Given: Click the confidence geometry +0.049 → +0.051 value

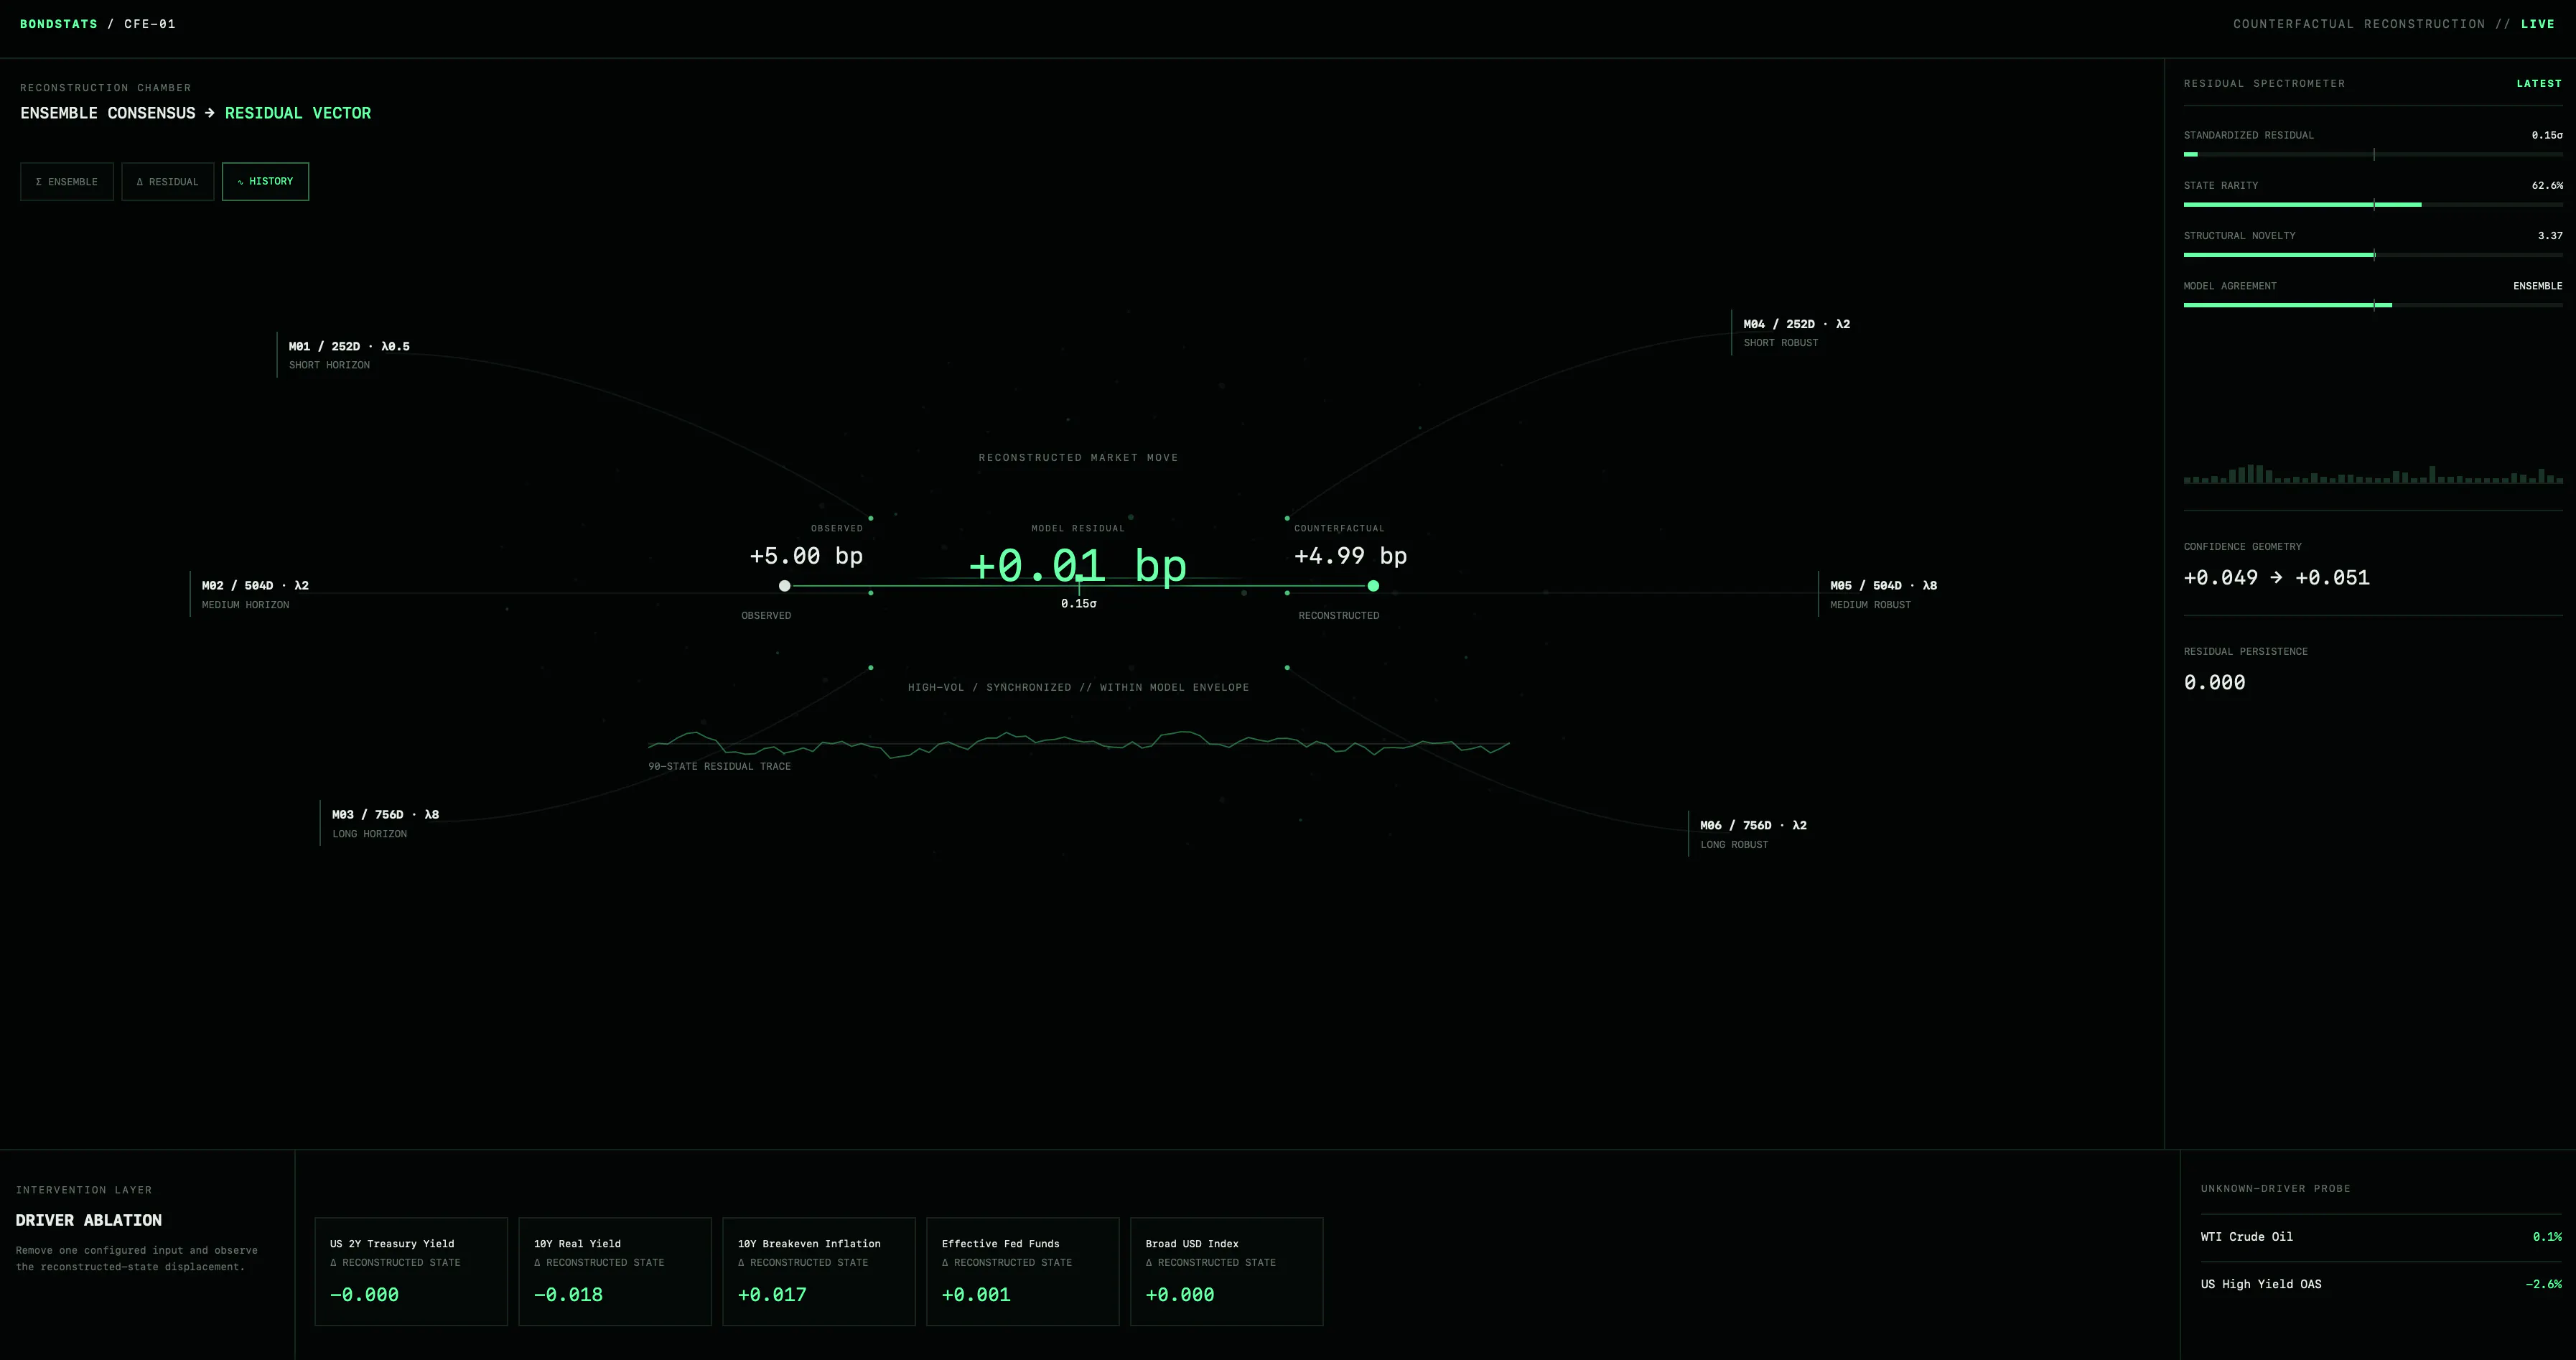Looking at the screenshot, I should tap(2276, 578).
